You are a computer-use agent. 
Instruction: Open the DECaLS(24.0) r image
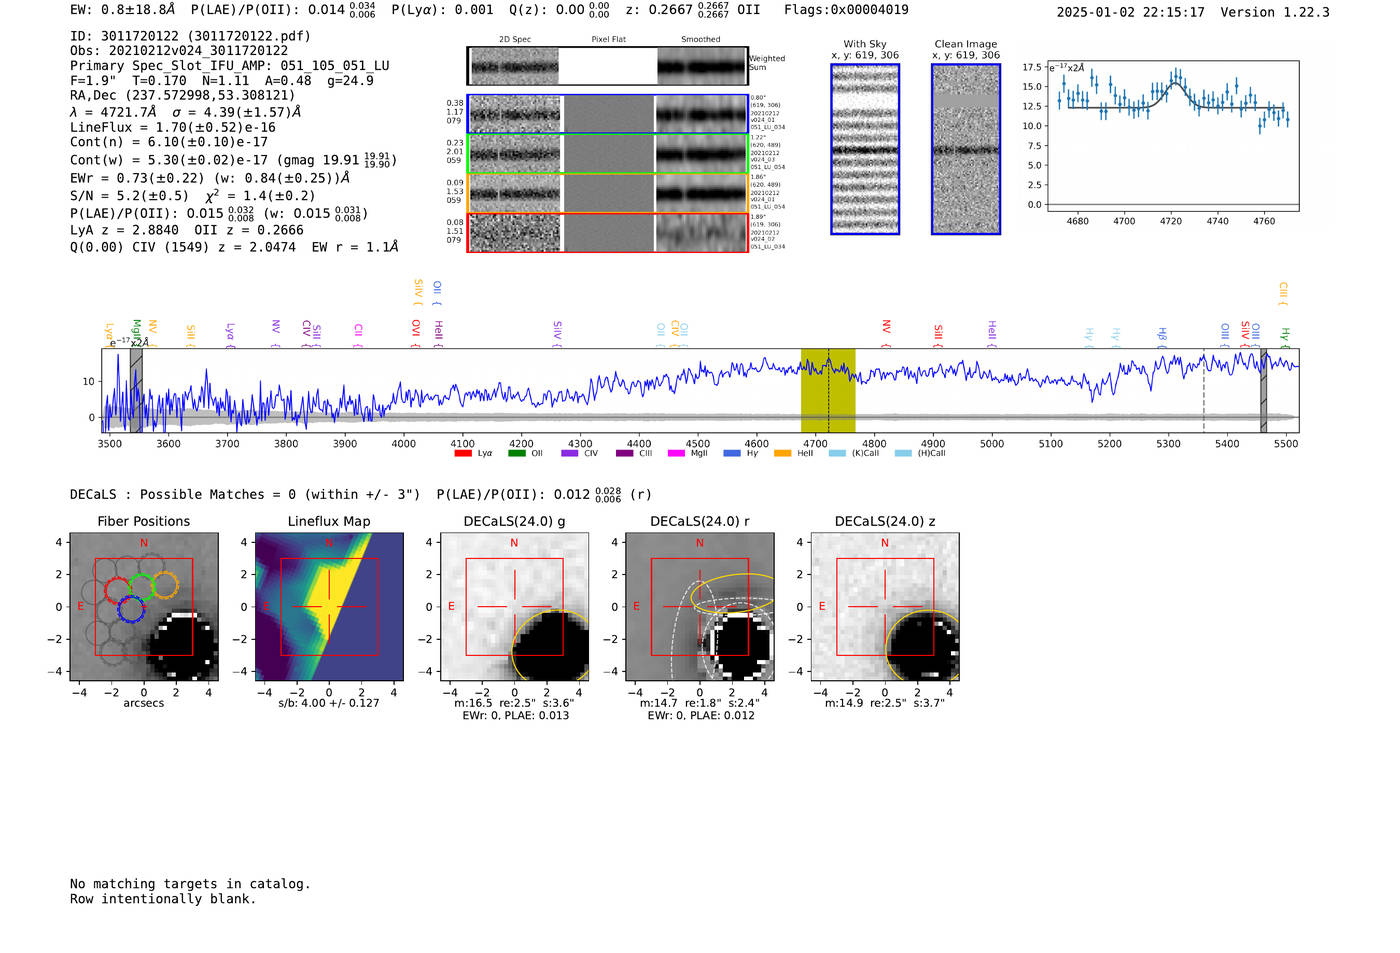point(699,607)
